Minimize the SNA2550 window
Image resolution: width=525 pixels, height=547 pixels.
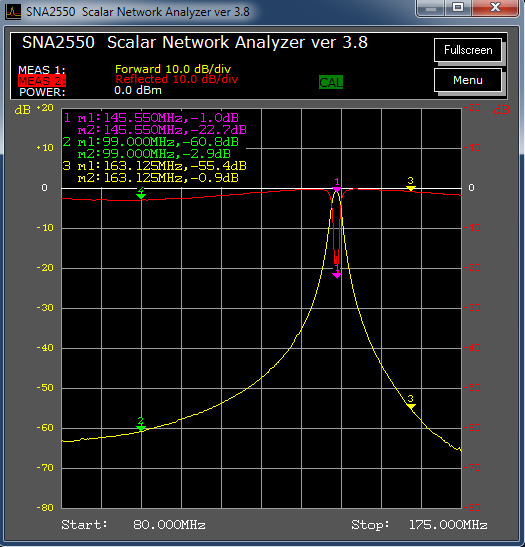pyautogui.click(x=431, y=8)
